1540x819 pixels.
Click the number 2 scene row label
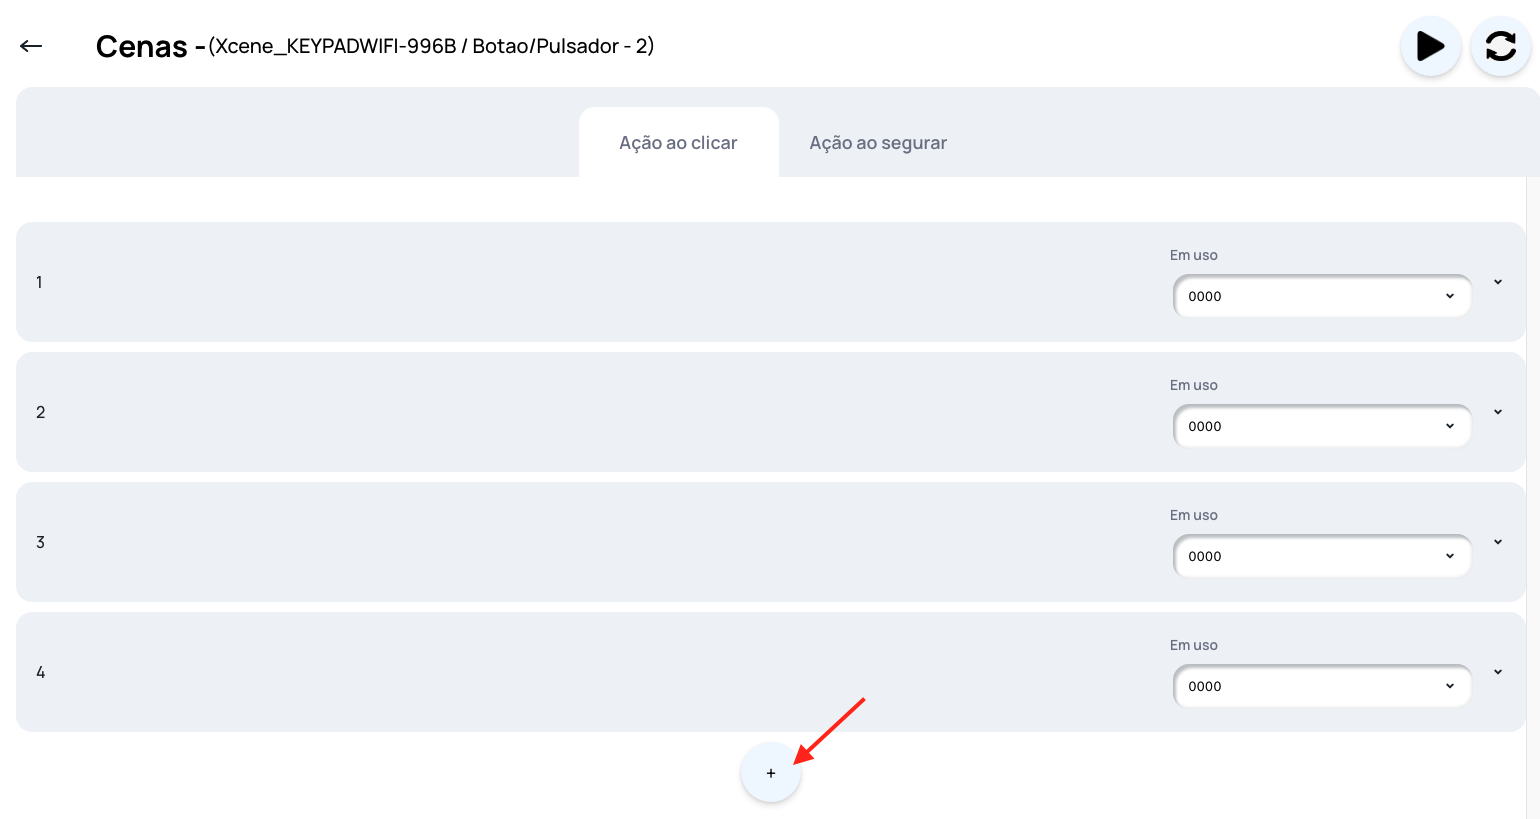[40, 413]
